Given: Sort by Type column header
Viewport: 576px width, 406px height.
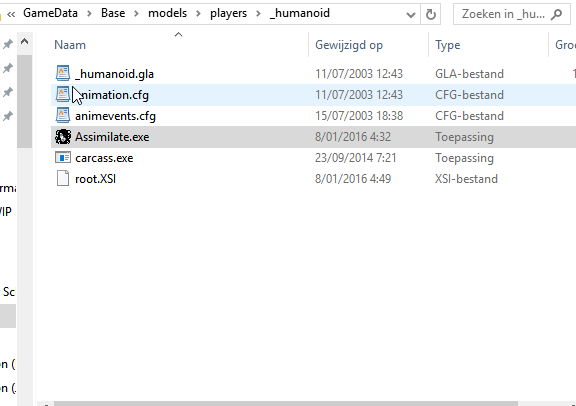Looking at the screenshot, I should [447, 45].
